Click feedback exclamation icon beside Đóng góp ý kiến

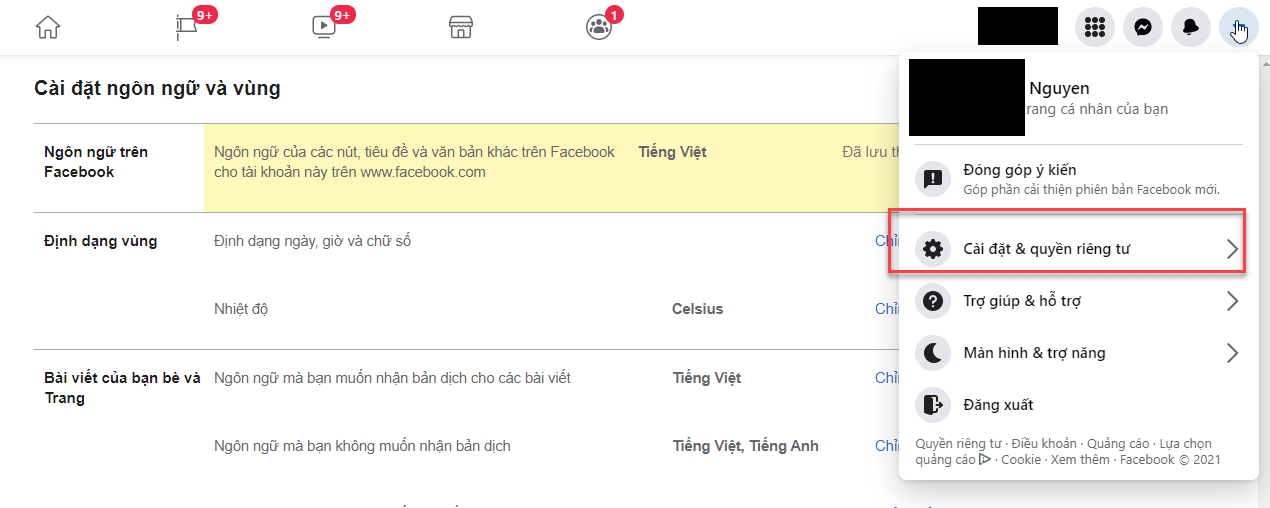933,179
